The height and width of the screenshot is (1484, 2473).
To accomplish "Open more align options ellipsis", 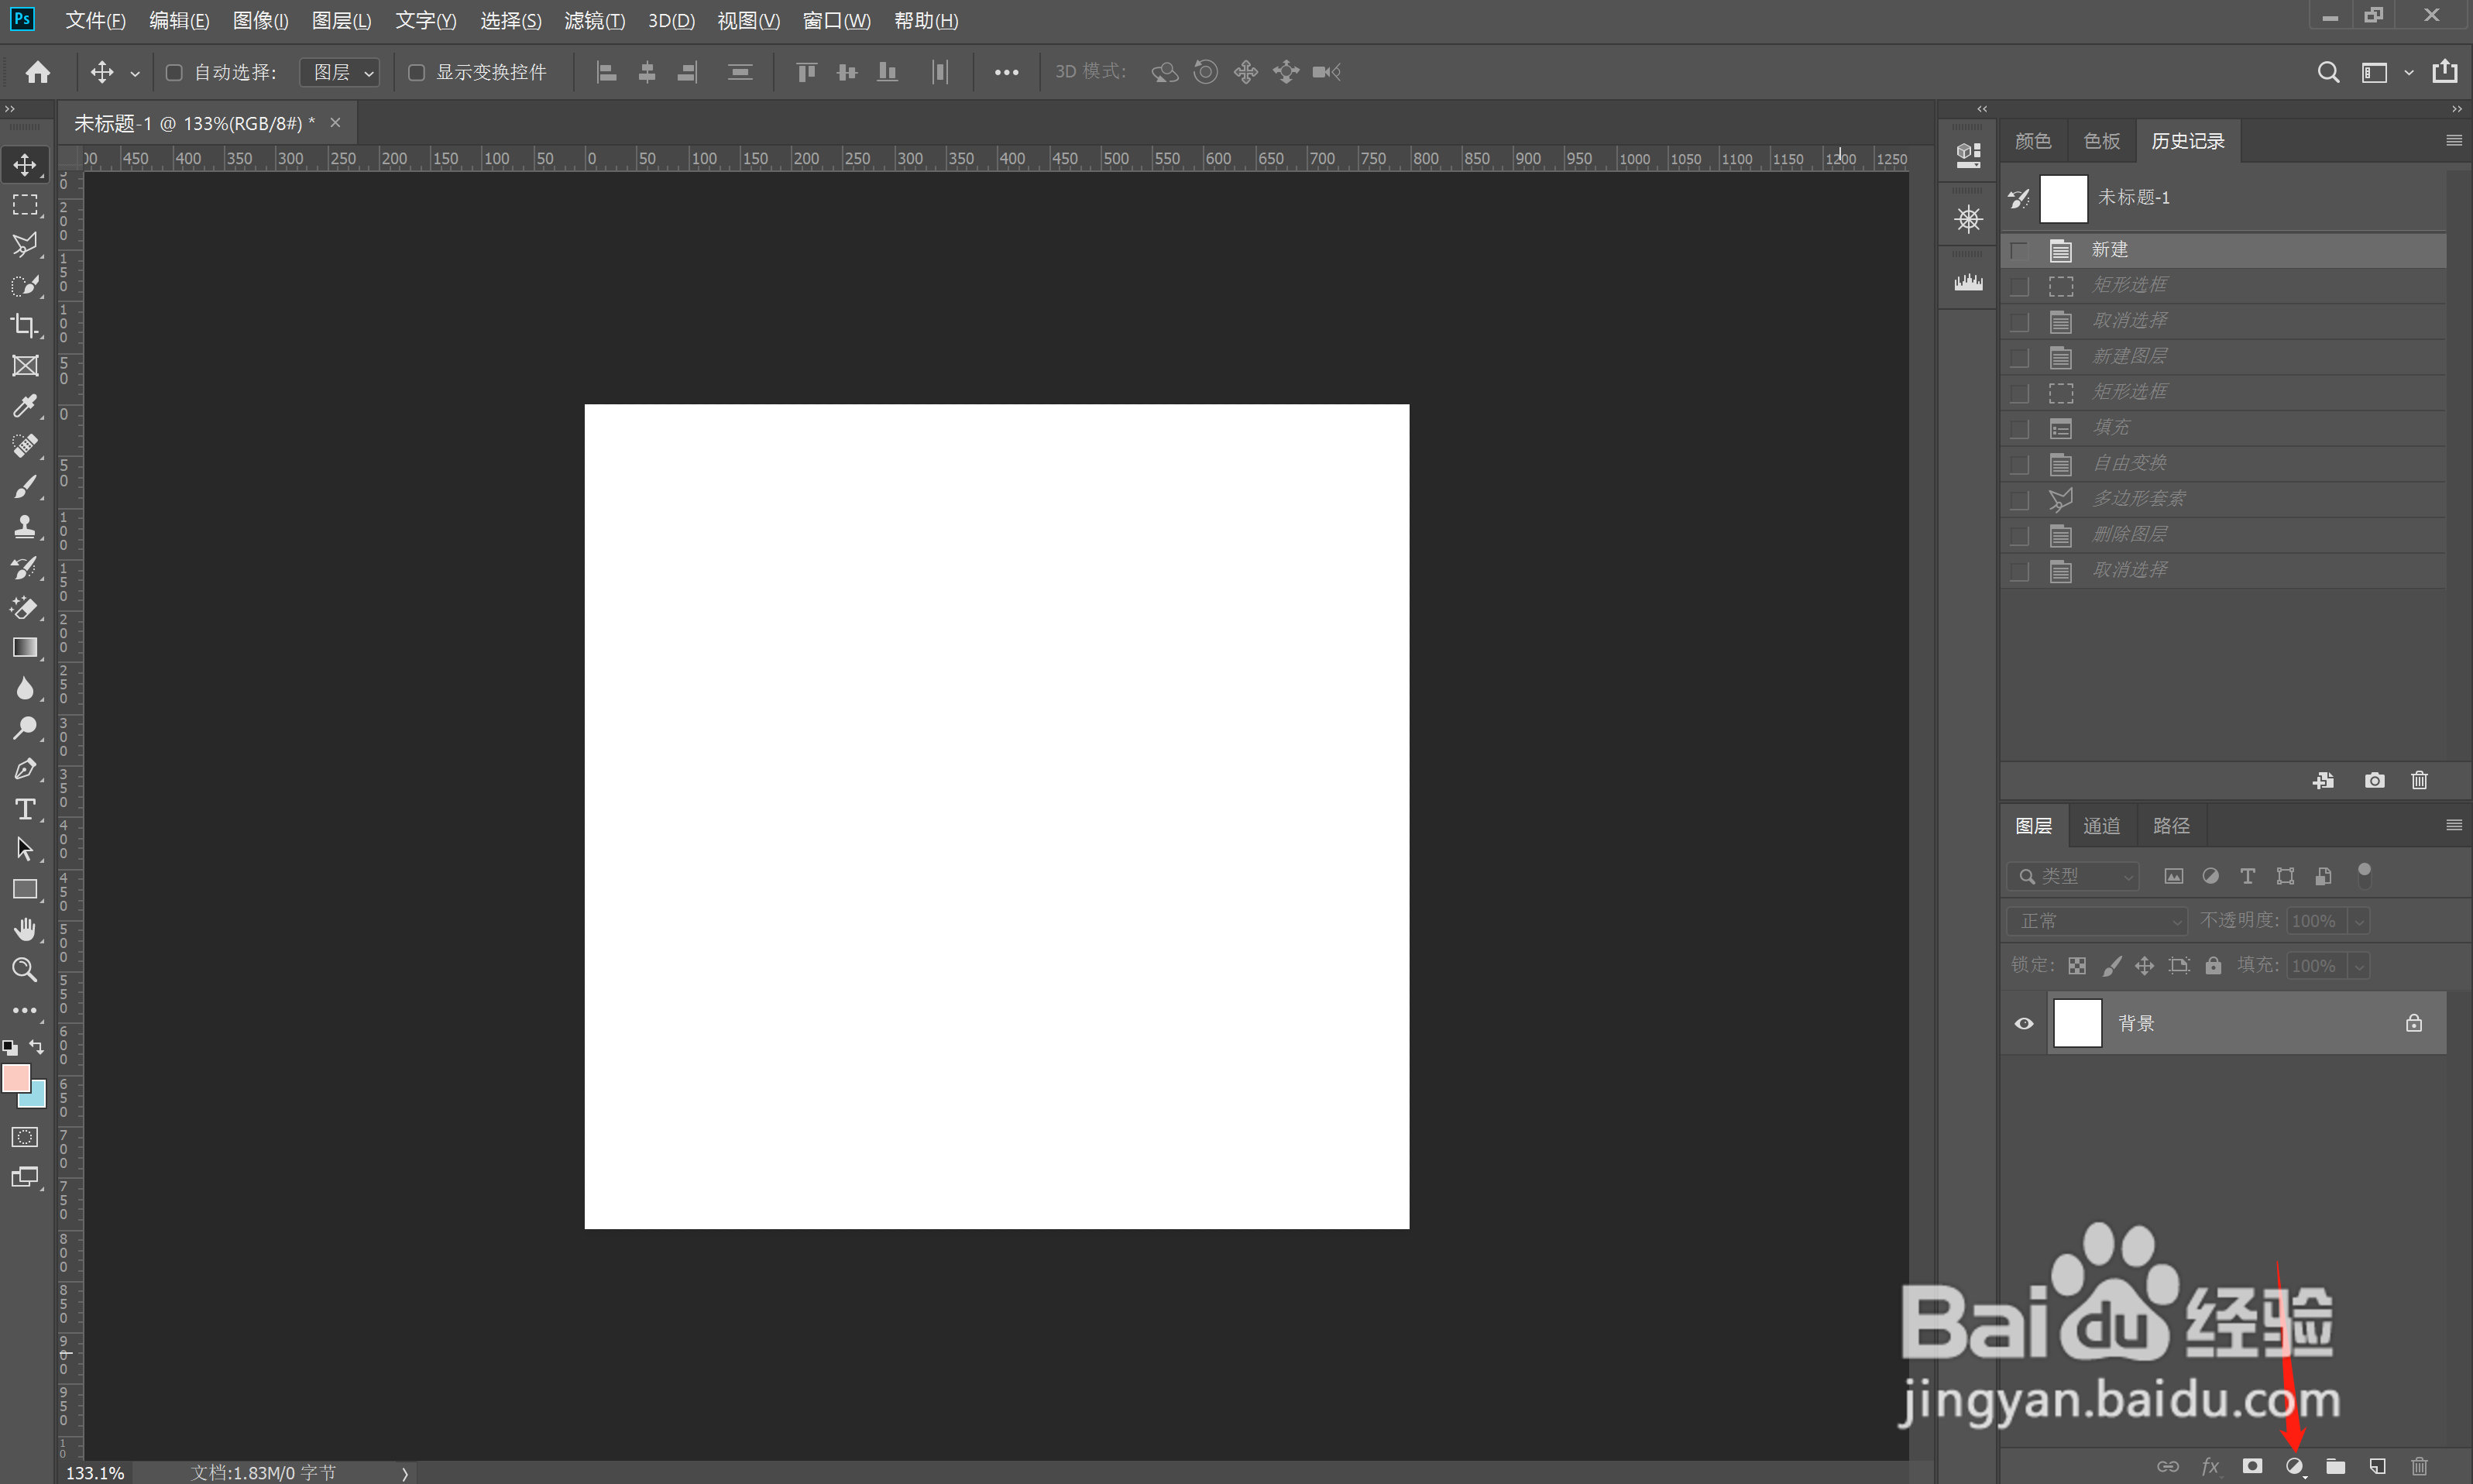I will [x=1006, y=72].
